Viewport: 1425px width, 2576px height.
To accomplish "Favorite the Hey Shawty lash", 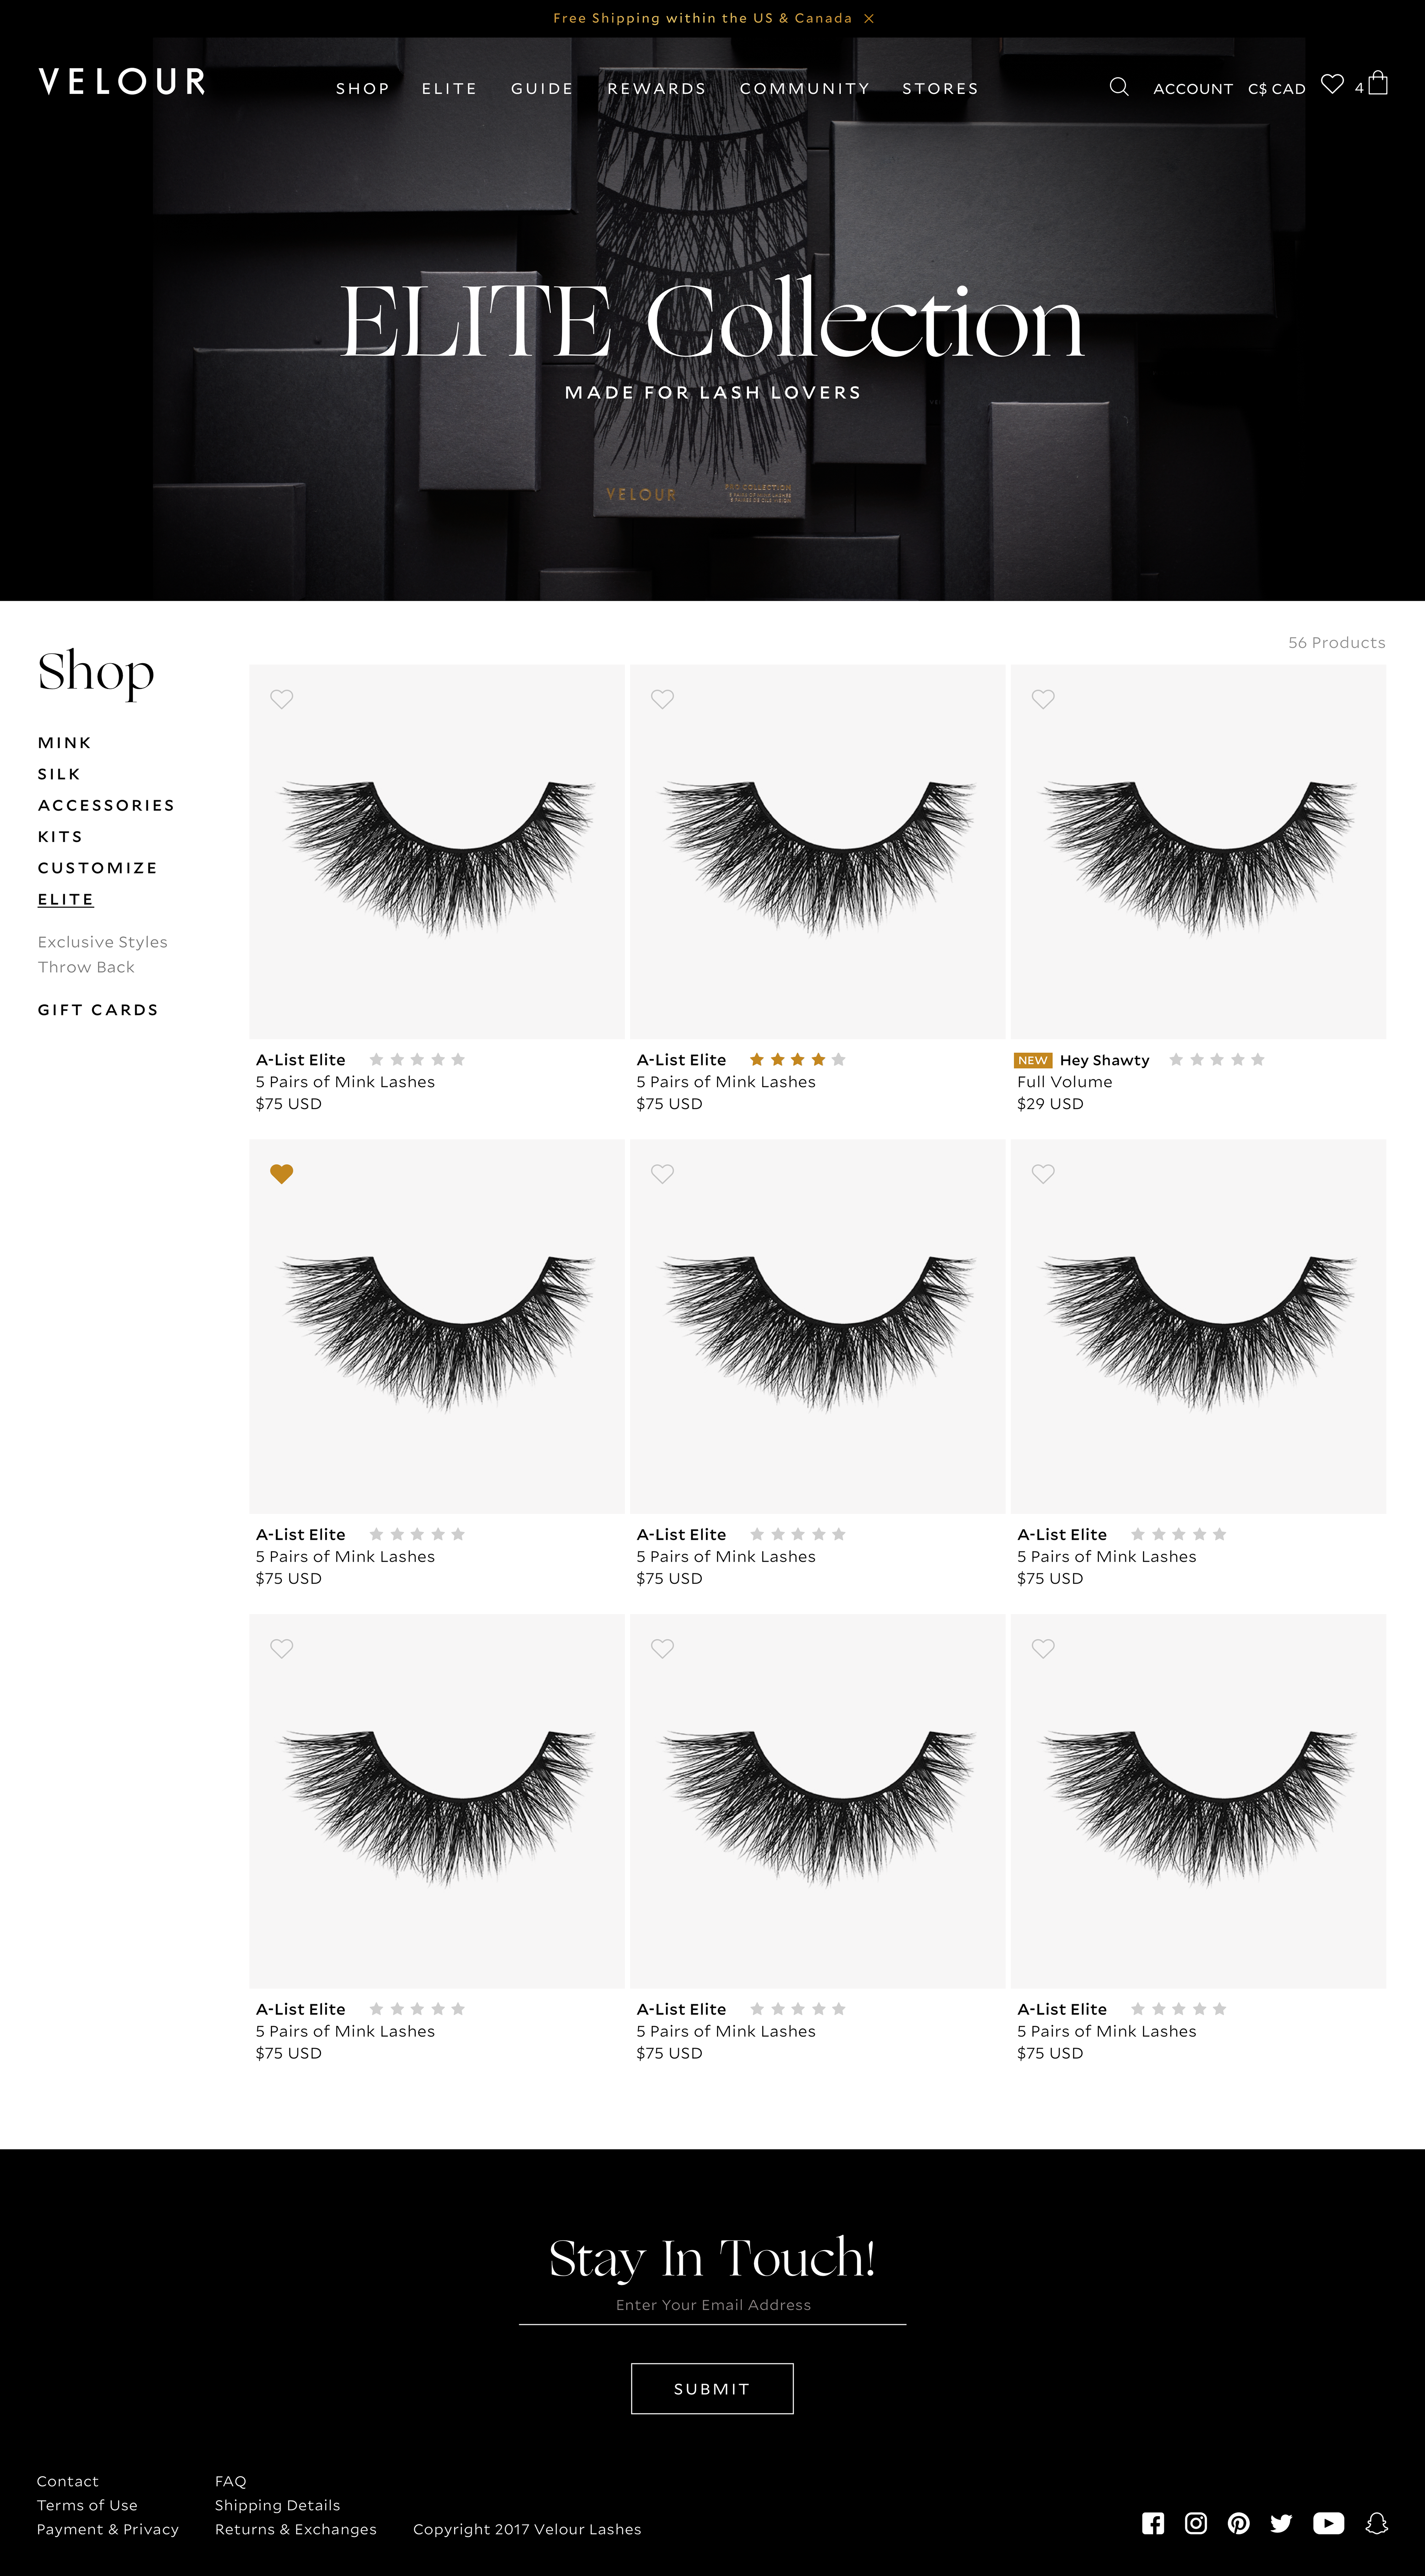I will [x=1043, y=699].
